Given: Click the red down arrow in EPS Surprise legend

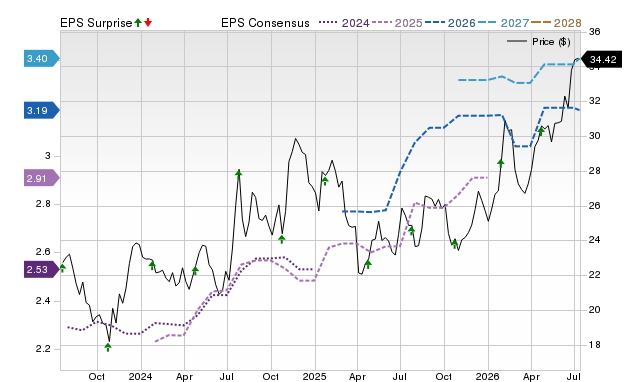Looking at the screenshot, I should (x=148, y=22).
